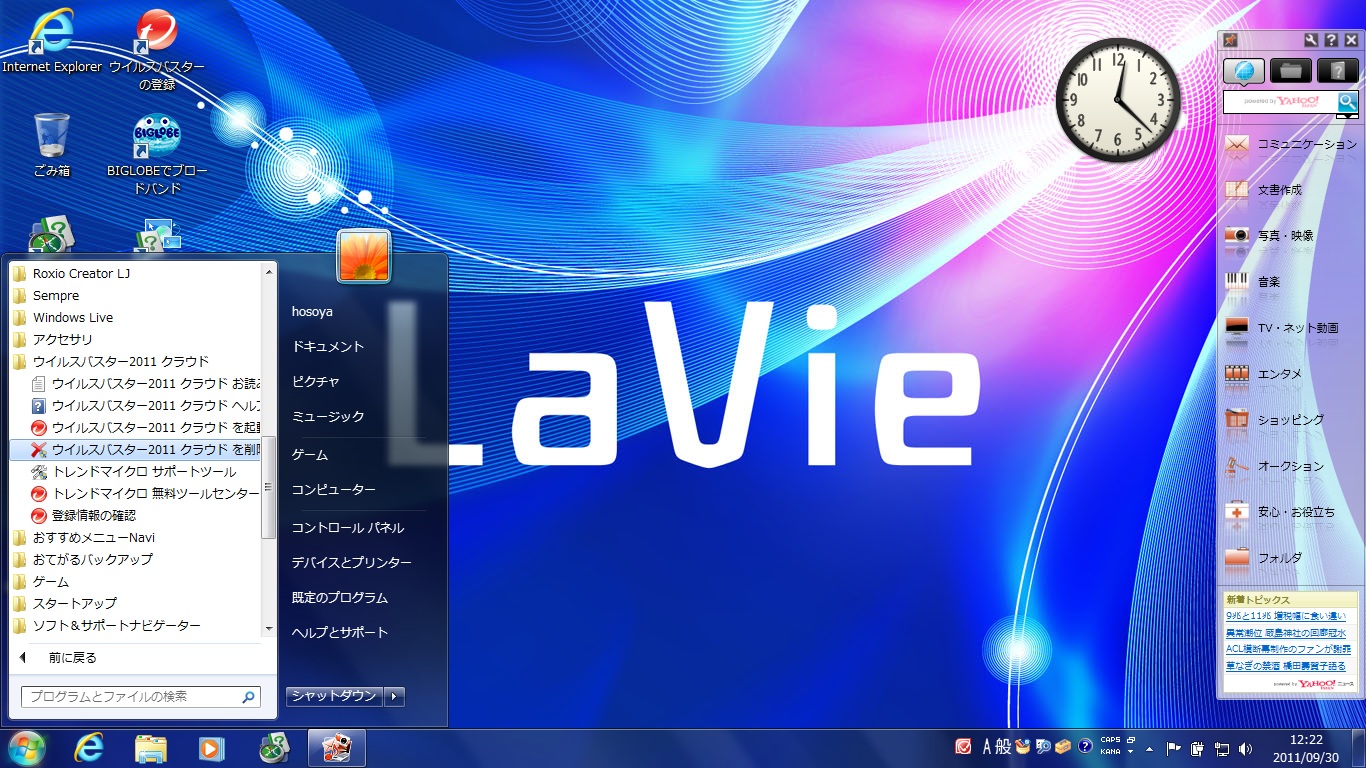Image resolution: width=1366 pixels, height=768 pixels.
Task: Expand the Roxio Creator LJ folder
Action: click(x=135, y=273)
